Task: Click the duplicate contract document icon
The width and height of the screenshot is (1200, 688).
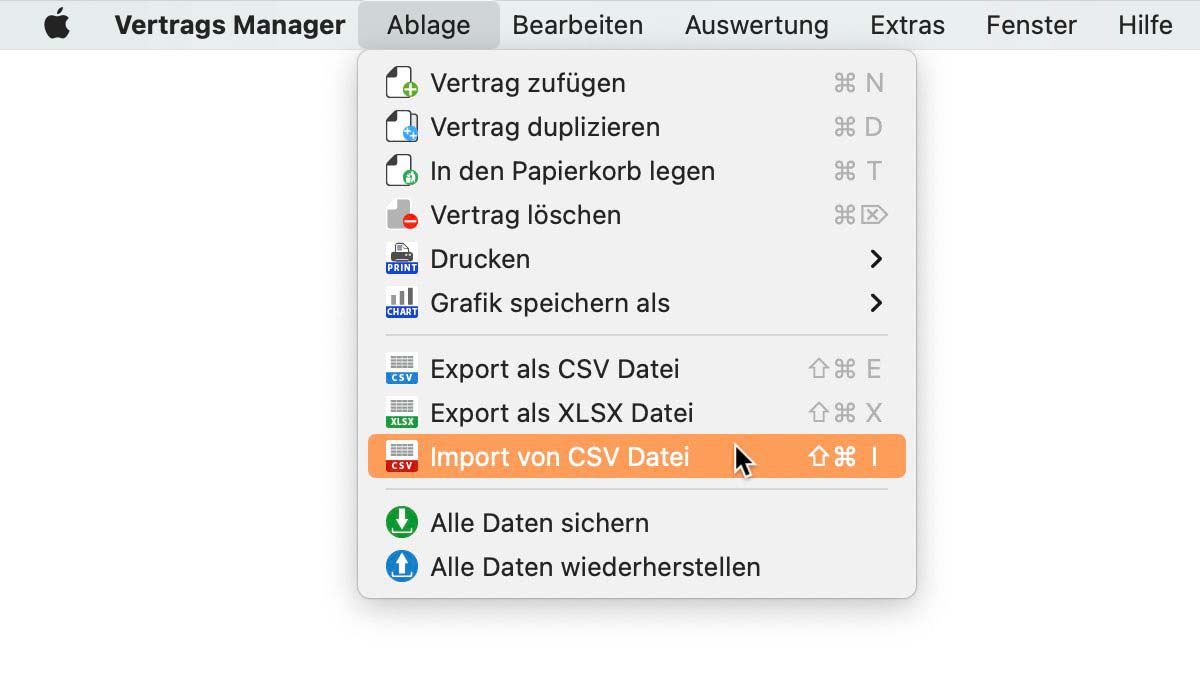Action: (401, 127)
